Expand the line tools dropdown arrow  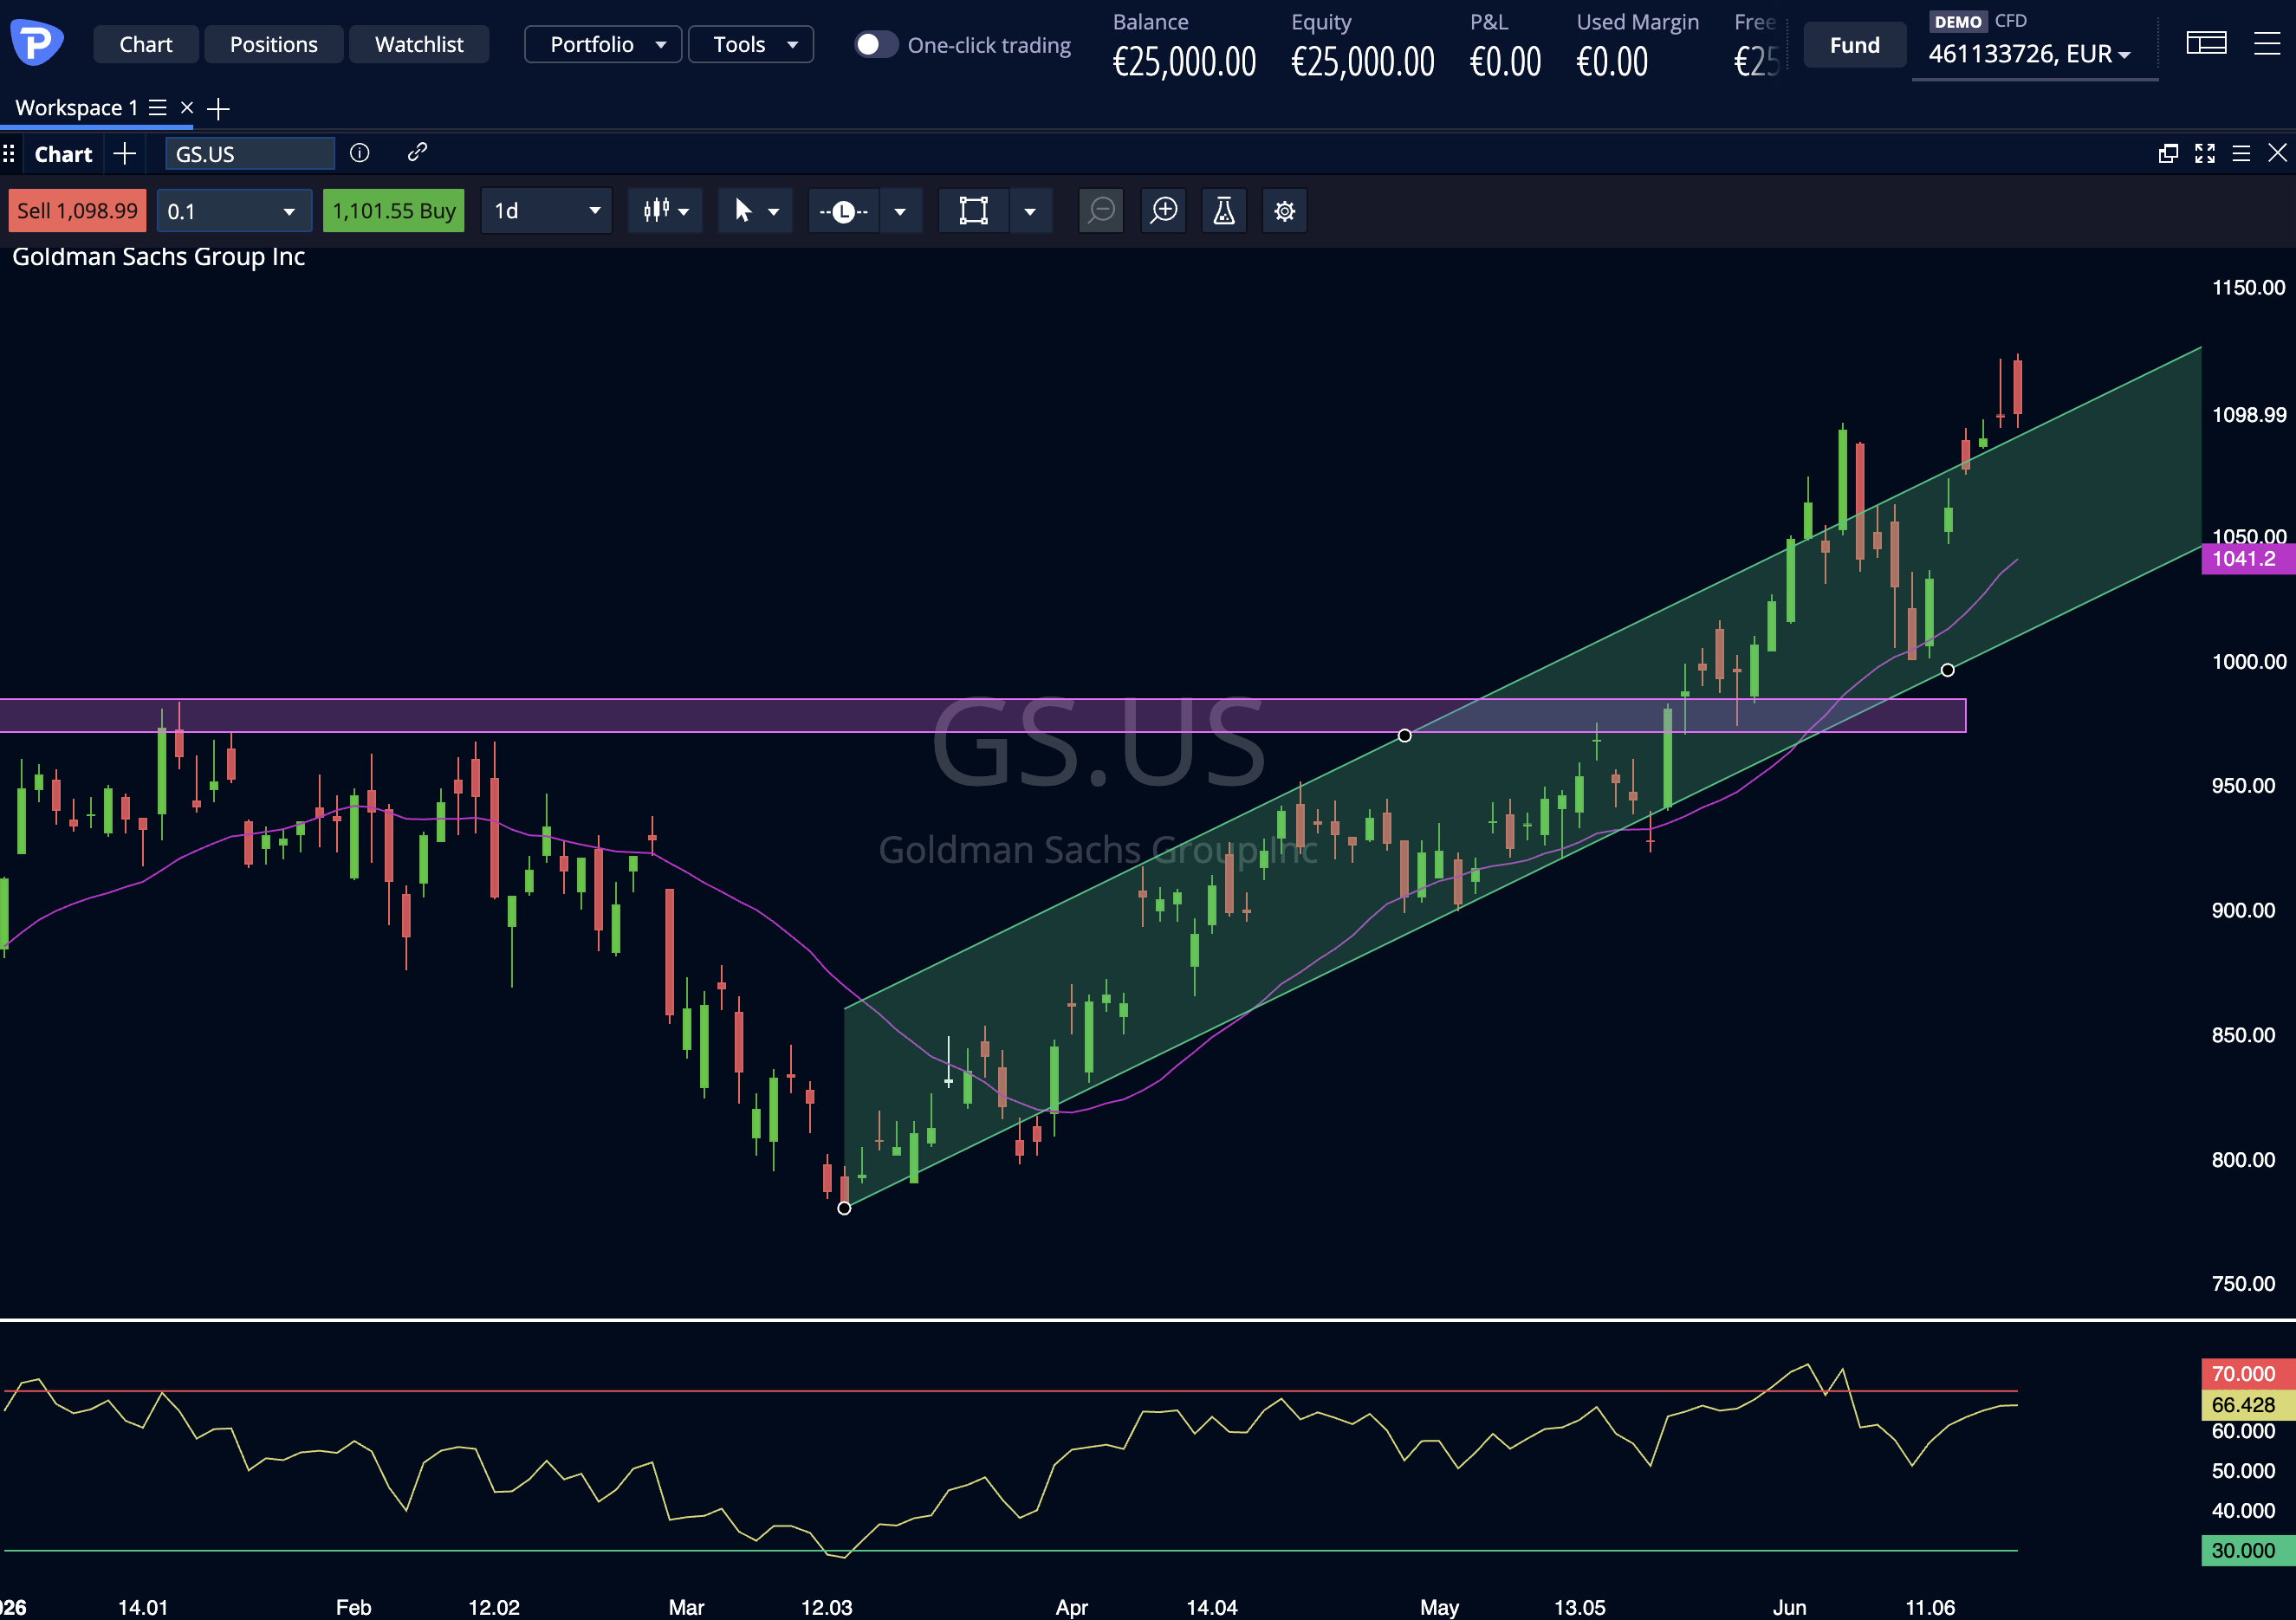click(900, 212)
